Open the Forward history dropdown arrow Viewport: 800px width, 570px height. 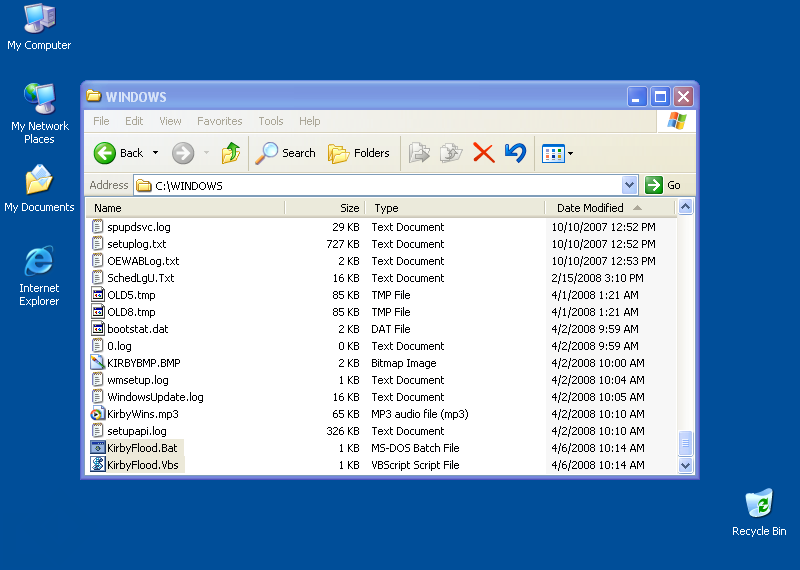[206, 153]
